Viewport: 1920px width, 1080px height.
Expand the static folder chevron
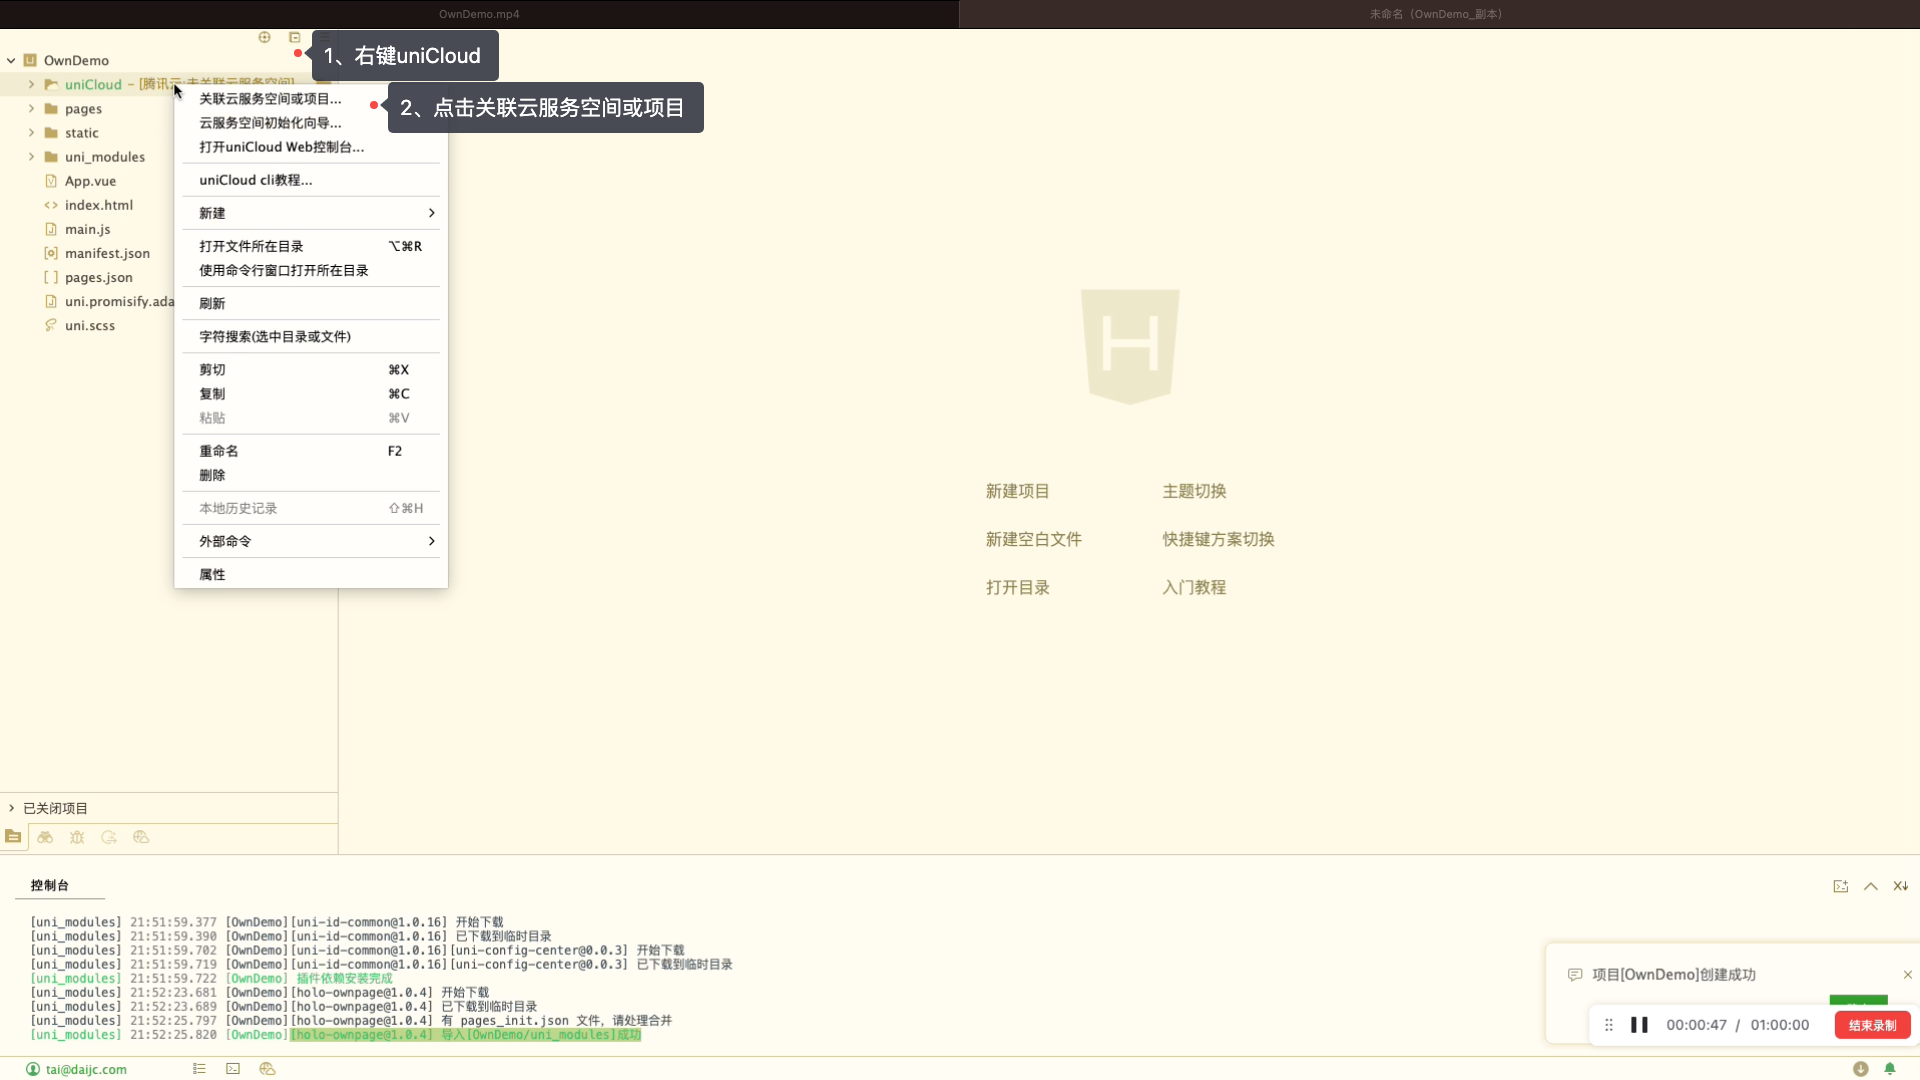coord(31,132)
